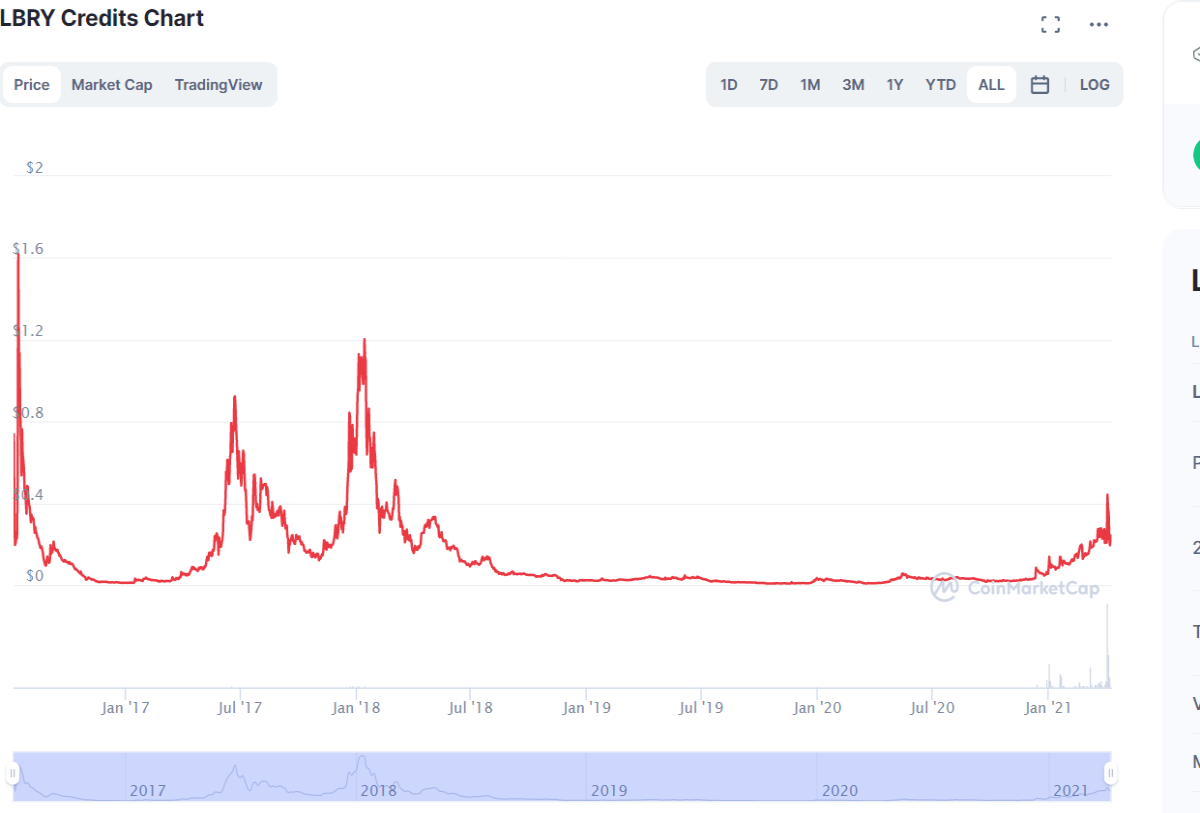The image size is (1200, 813).
Task: Click the Jul '18 axis label
Action: click(470, 708)
